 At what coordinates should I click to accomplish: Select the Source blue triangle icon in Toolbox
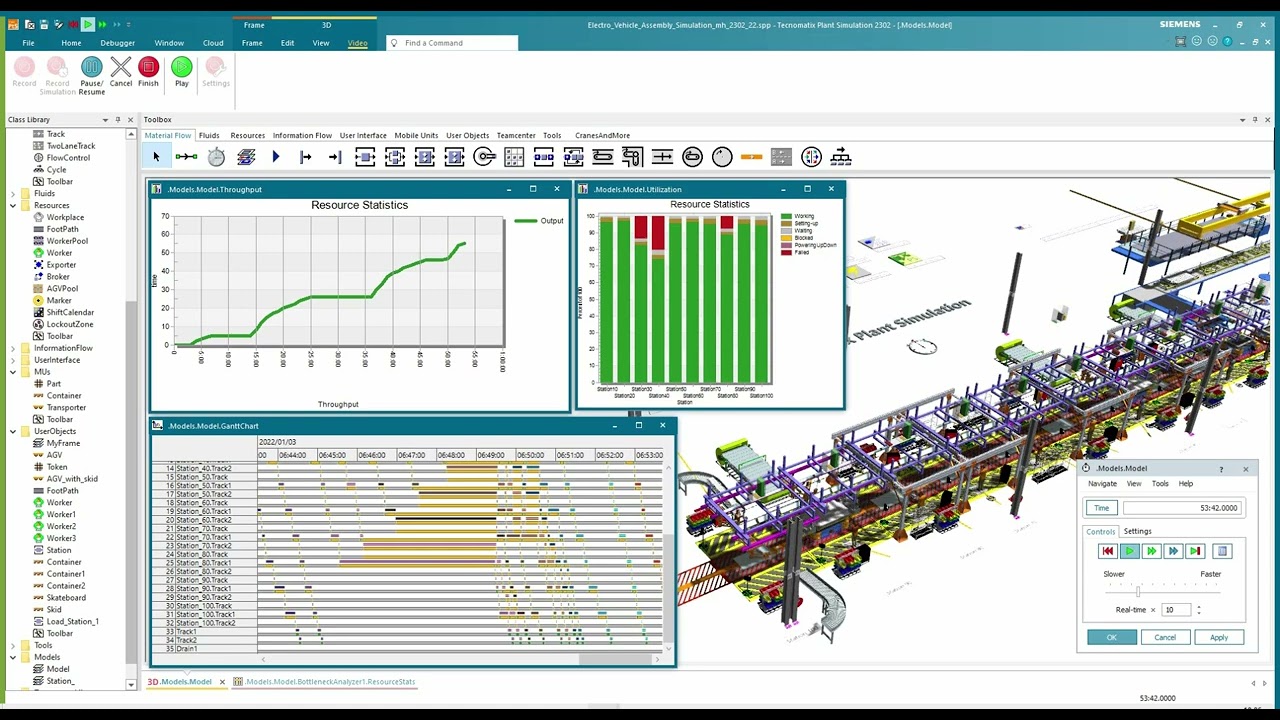point(276,157)
